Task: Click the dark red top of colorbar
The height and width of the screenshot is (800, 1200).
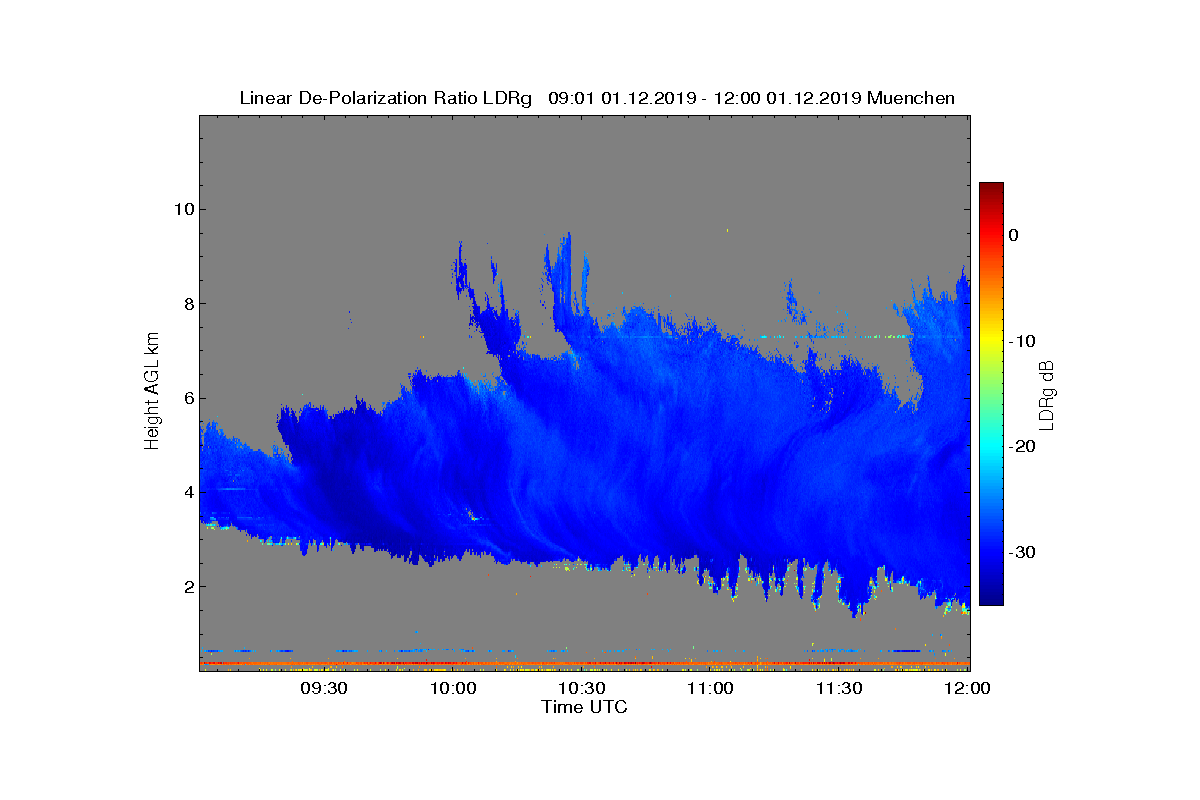Action: tap(991, 190)
